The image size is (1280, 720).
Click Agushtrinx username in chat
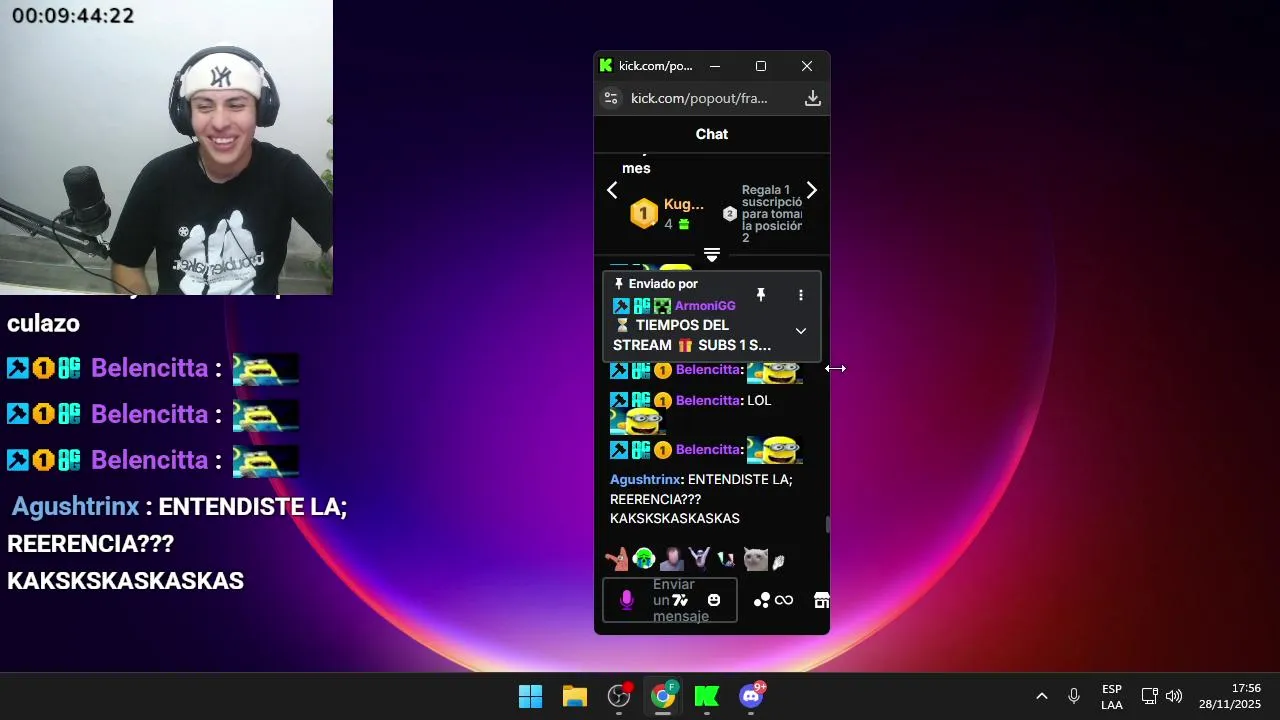coord(645,480)
